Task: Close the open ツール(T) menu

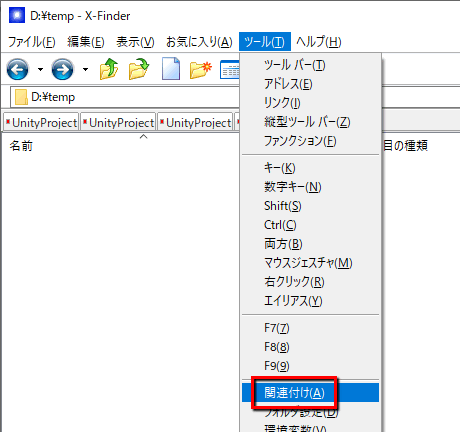Action: (x=265, y=42)
